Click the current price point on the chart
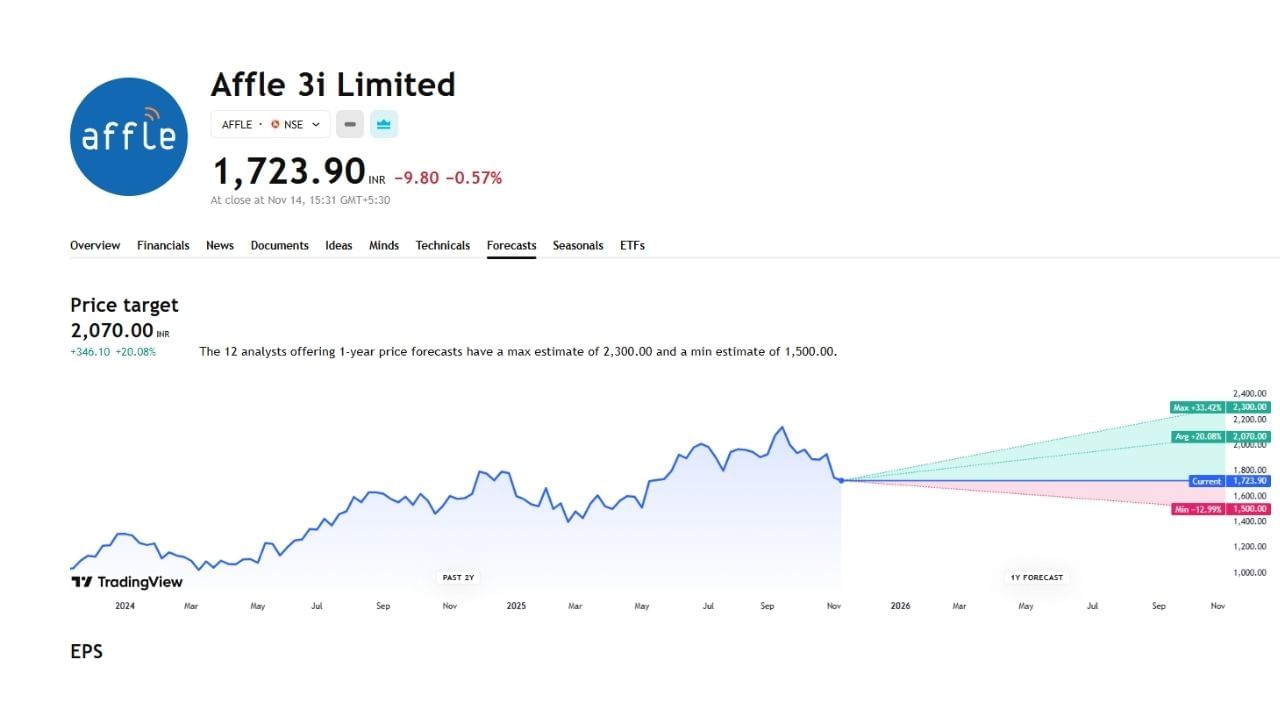Image resolution: width=1280 pixels, height=720 pixels. click(x=841, y=481)
